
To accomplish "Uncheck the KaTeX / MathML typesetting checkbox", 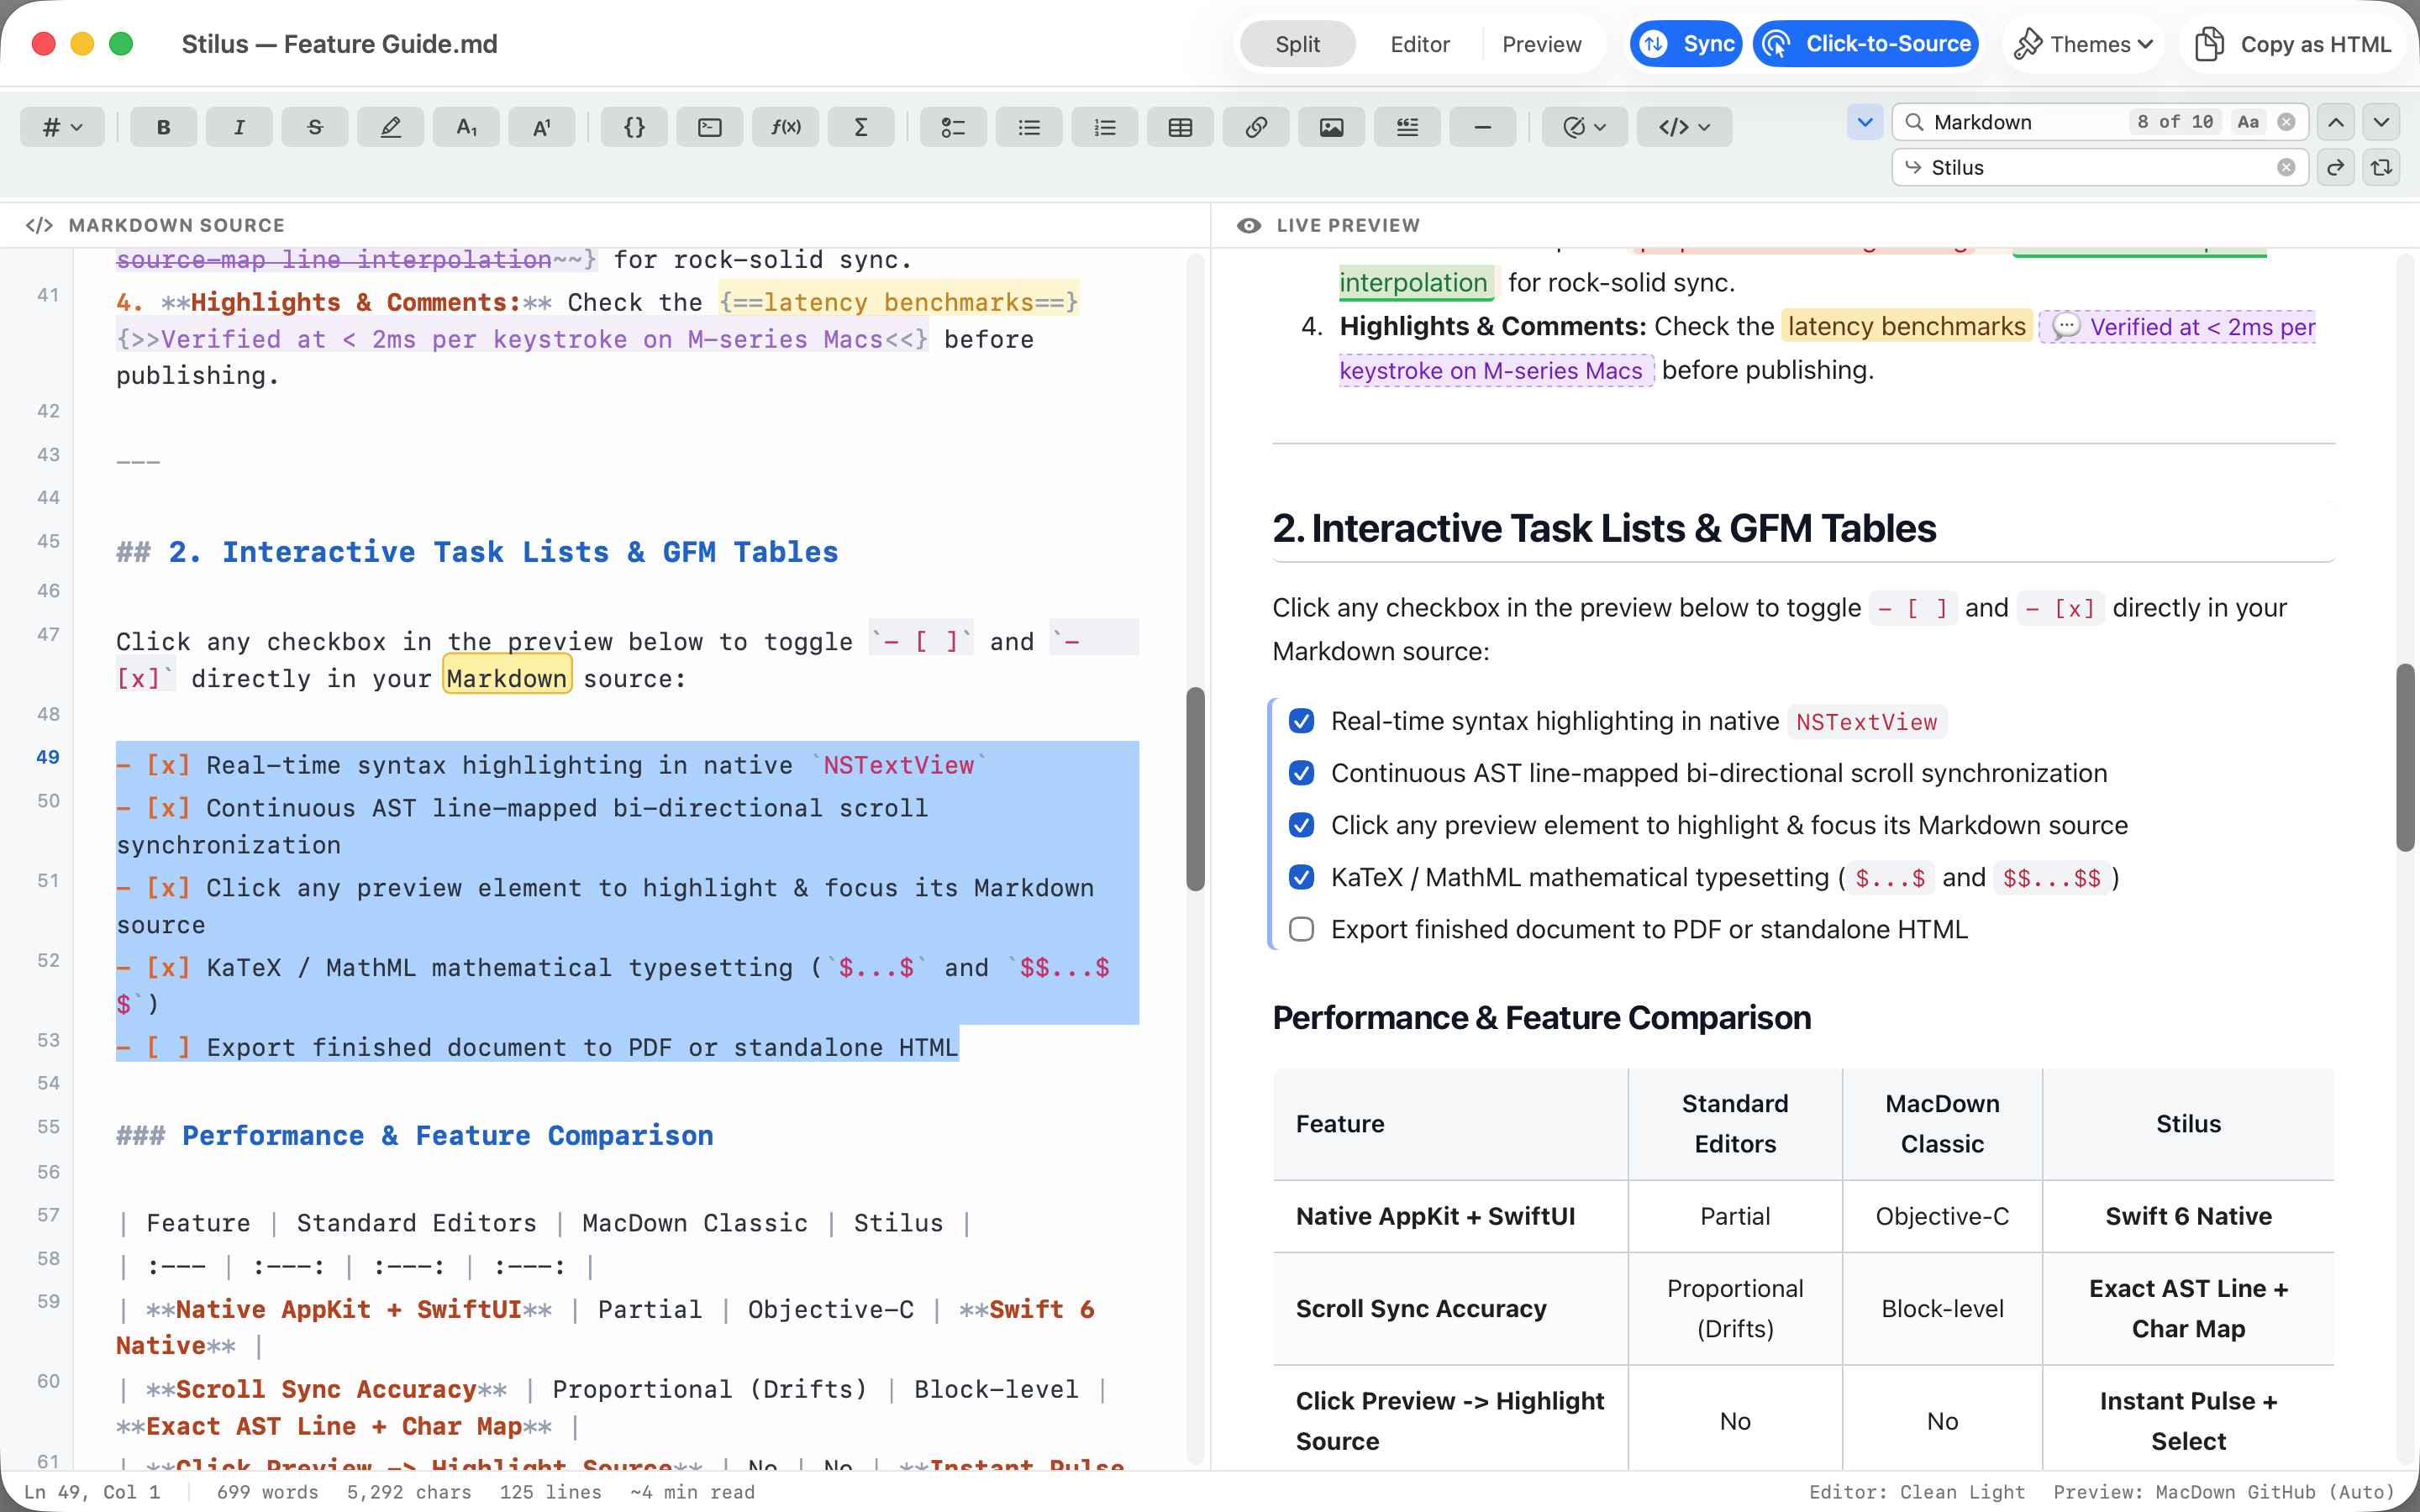I will click(x=1301, y=877).
